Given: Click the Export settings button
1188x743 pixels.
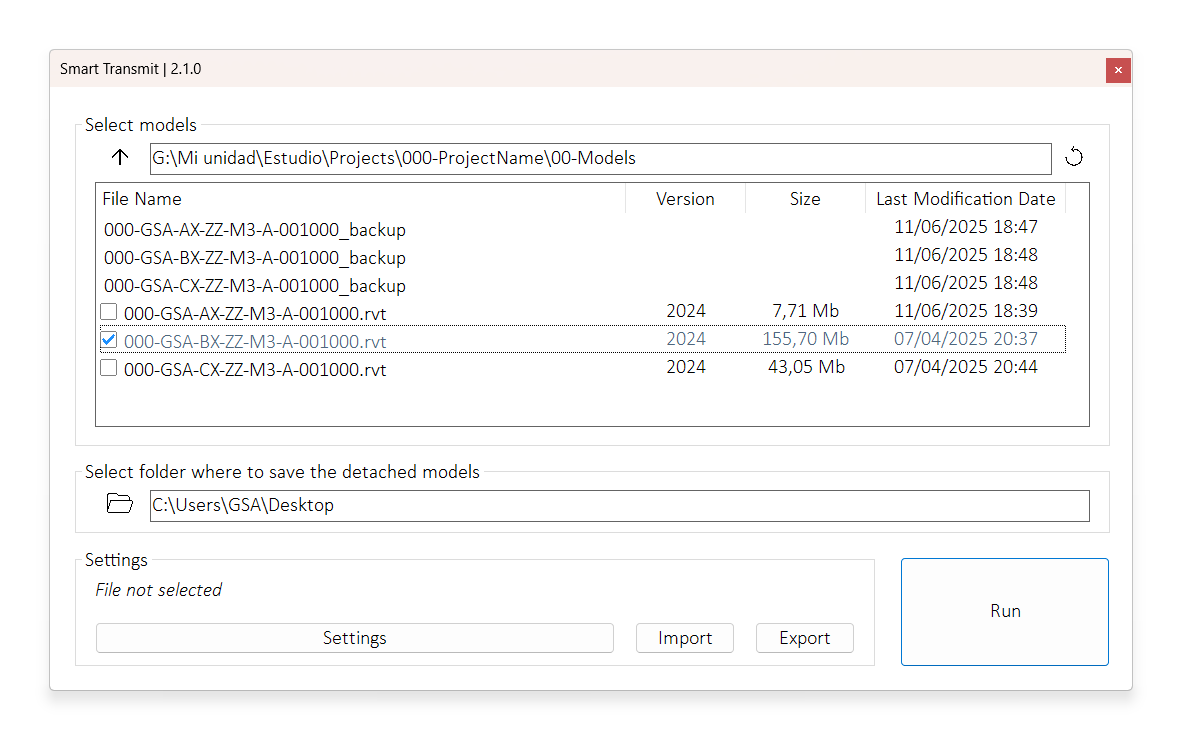Looking at the screenshot, I should (805, 638).
